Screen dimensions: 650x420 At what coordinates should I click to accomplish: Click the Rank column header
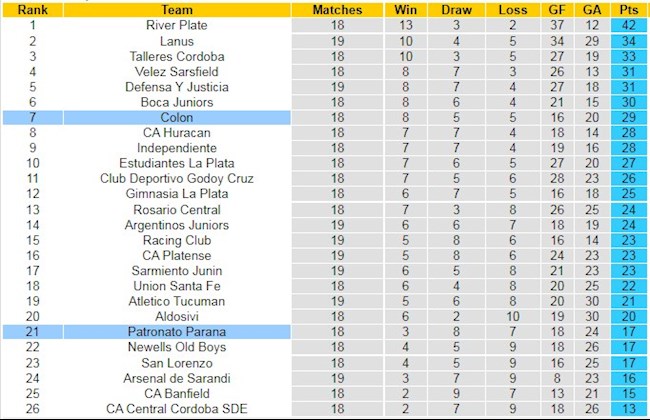32,10
